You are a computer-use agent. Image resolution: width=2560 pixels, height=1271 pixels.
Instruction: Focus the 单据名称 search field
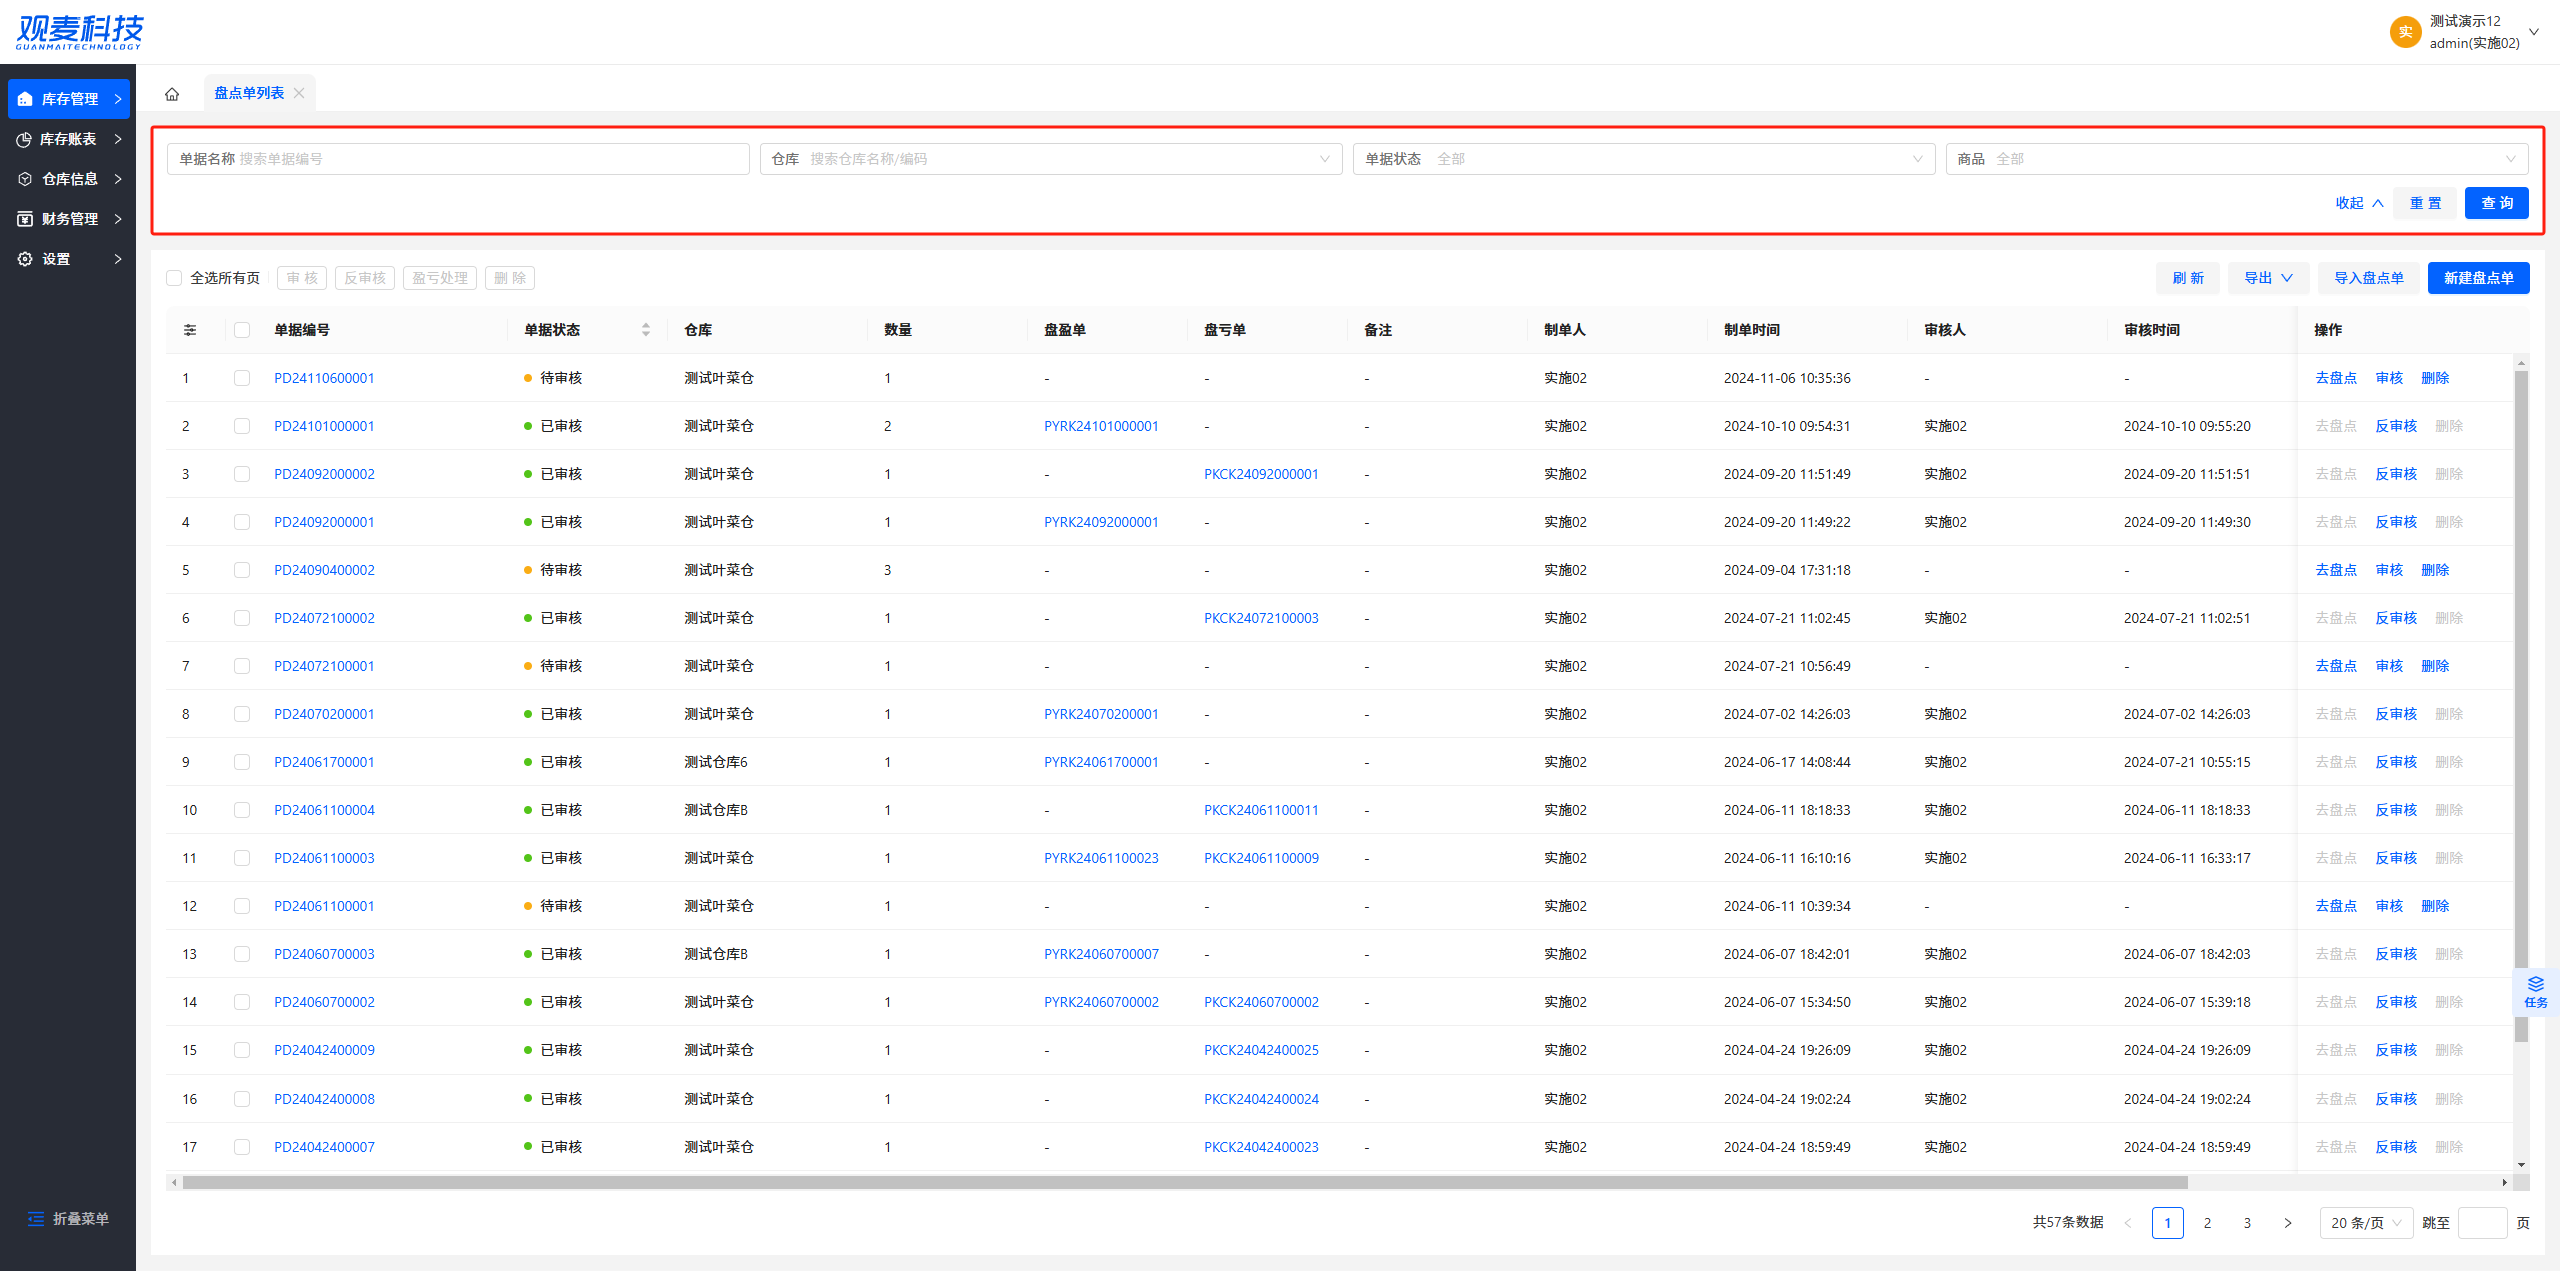(x=458, y=159)
